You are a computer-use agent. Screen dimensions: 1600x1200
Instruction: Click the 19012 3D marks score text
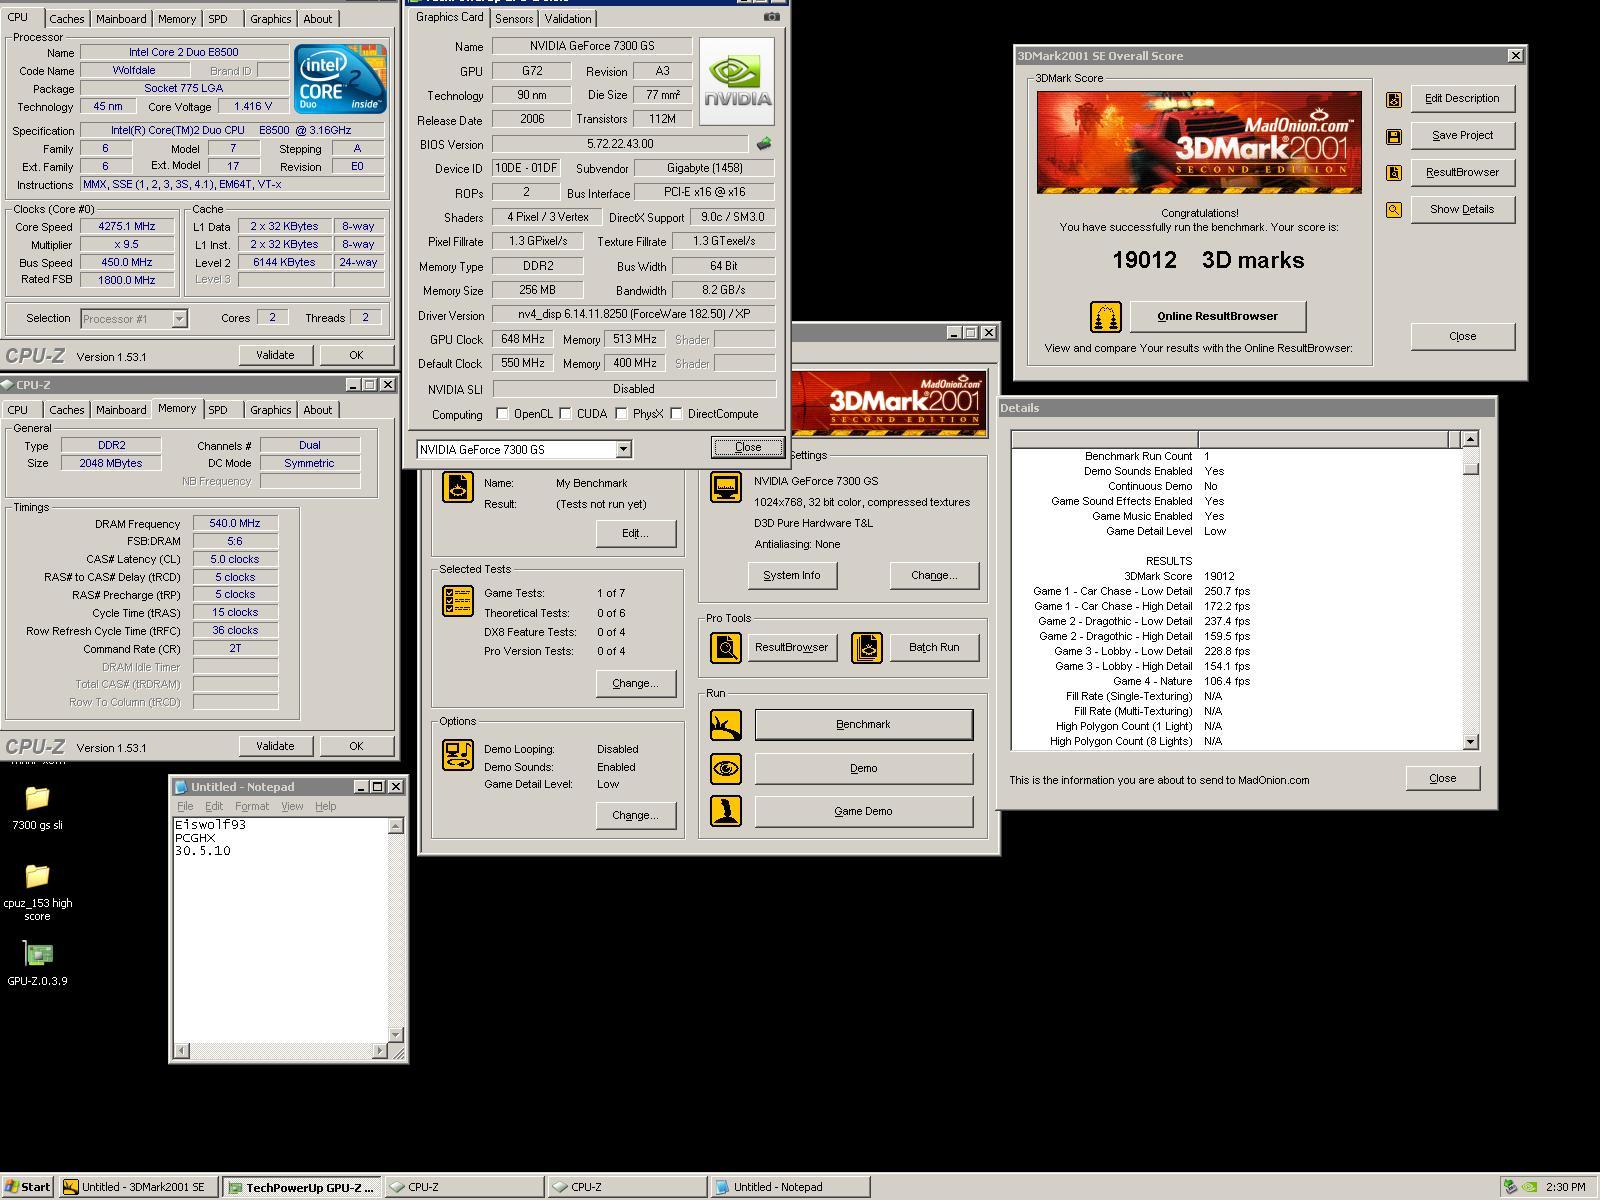point(1208,260)
